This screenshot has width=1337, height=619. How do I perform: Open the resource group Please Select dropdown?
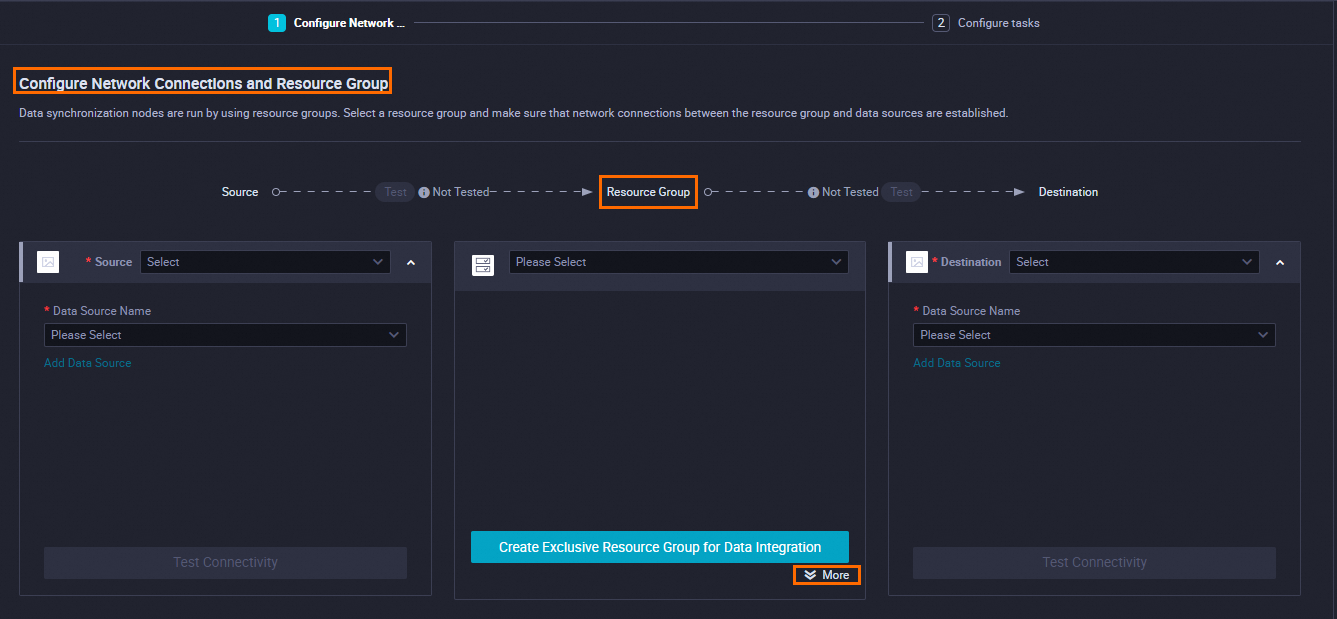pyautogui.click(x=679, y=262)
